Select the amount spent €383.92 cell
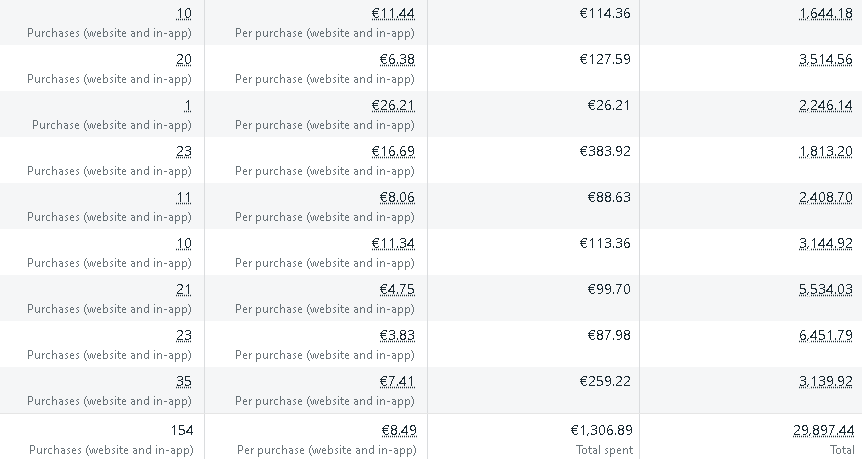The height and width of the screenshot is (459, 862). 605,151
